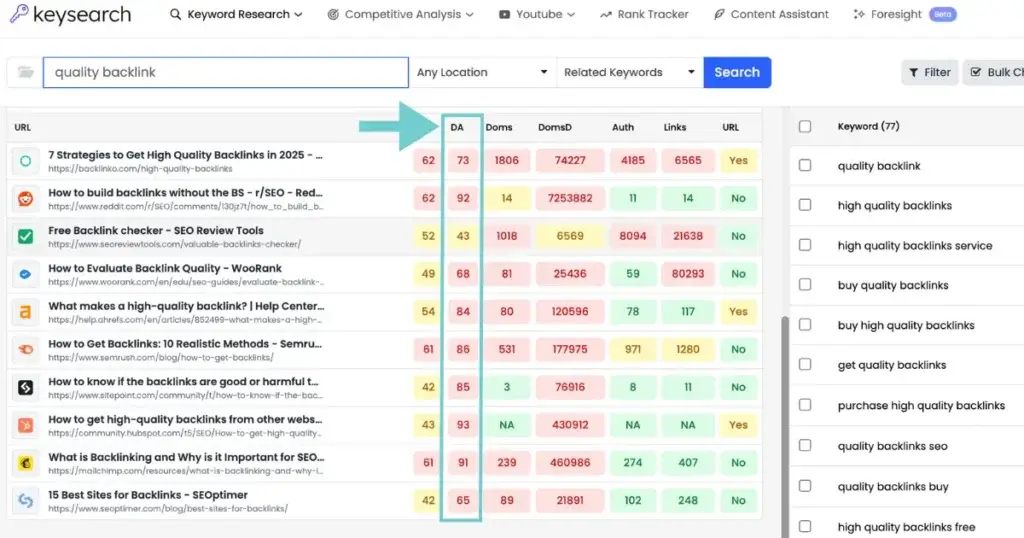Click the Keysearch logo
Image resolution: width=1024 pixels, height=538 pixels.
pos(71,14)
